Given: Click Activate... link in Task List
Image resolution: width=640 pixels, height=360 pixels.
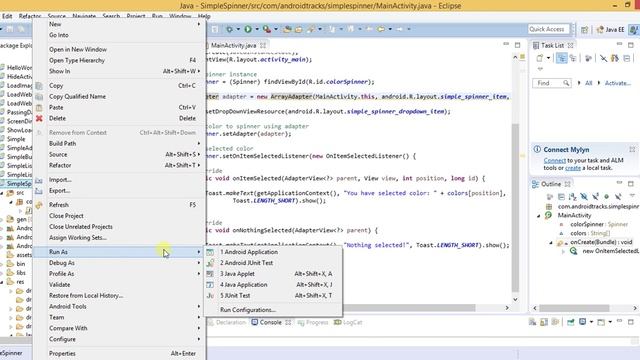Looking at the screenshot, I should pos(618,83).
